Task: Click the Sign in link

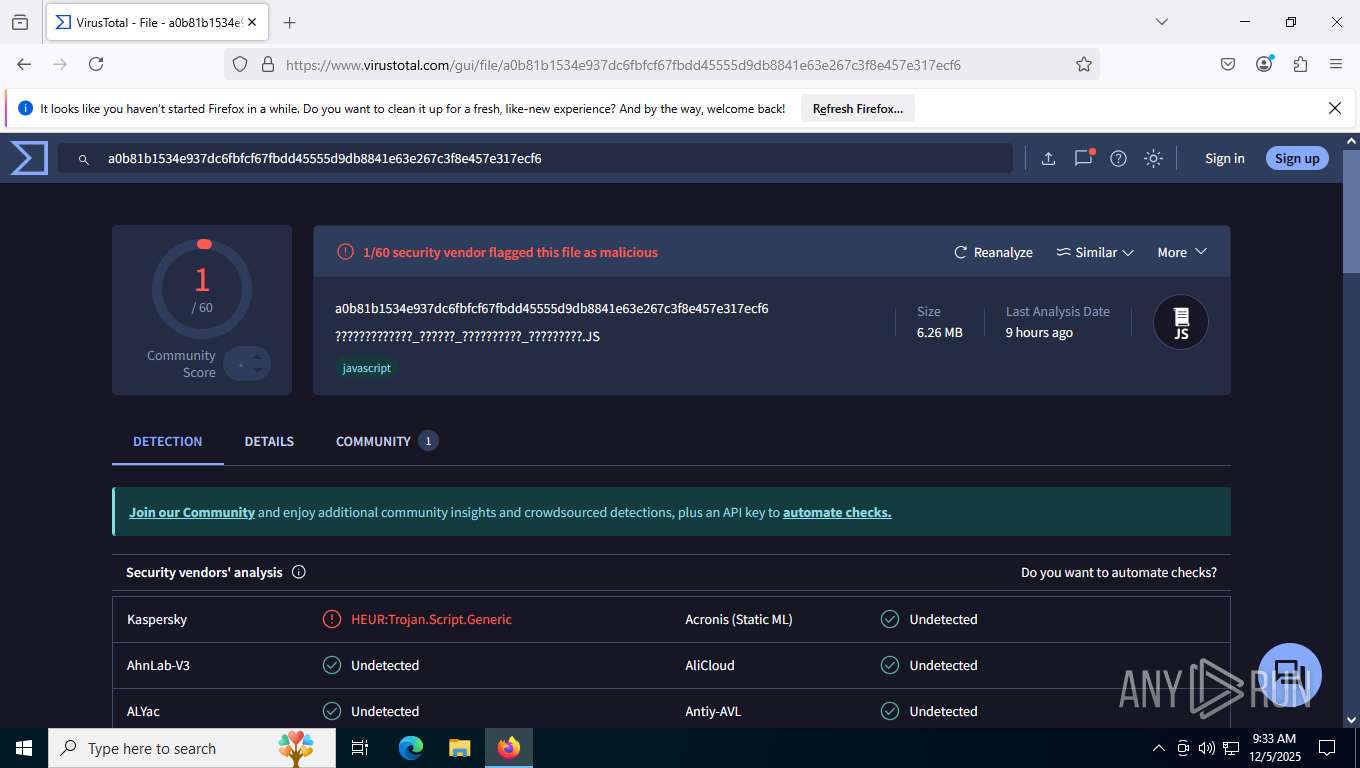Action: (1224, 158)
